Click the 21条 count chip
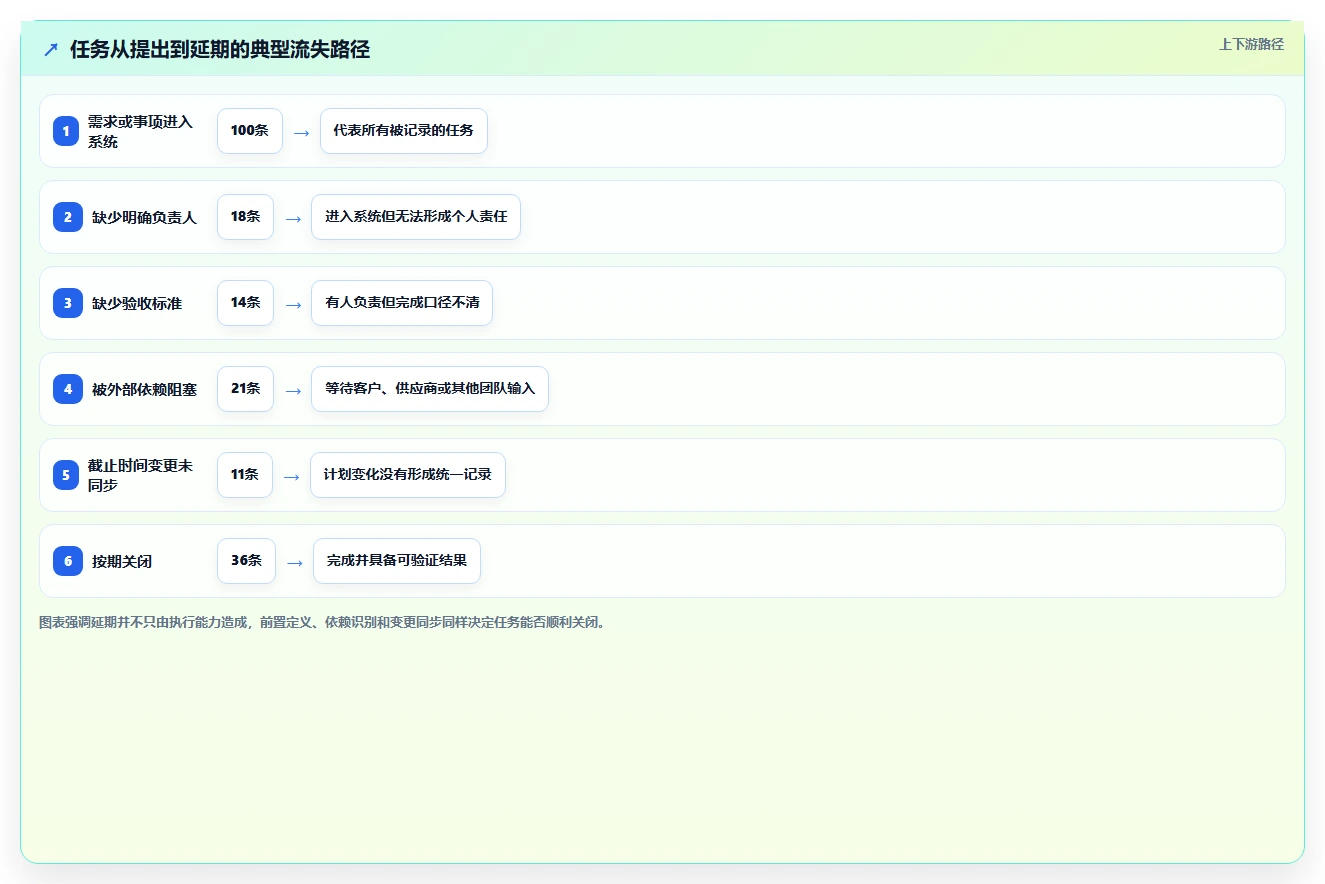This screenshot has height=884, width=1325. [x=245, y=389]
